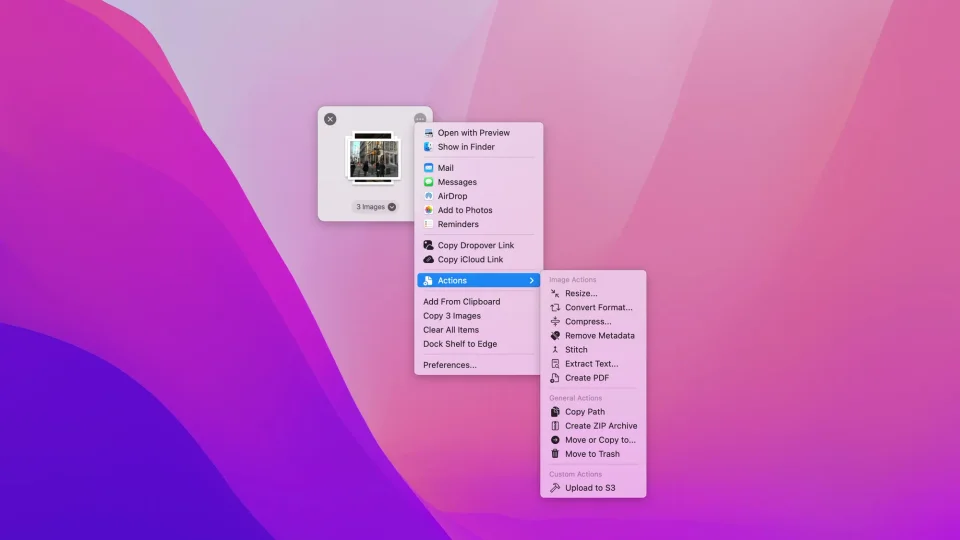Choose Add to Photos
The width and height of the screenshot is (960, 540).
click(465, 210)
